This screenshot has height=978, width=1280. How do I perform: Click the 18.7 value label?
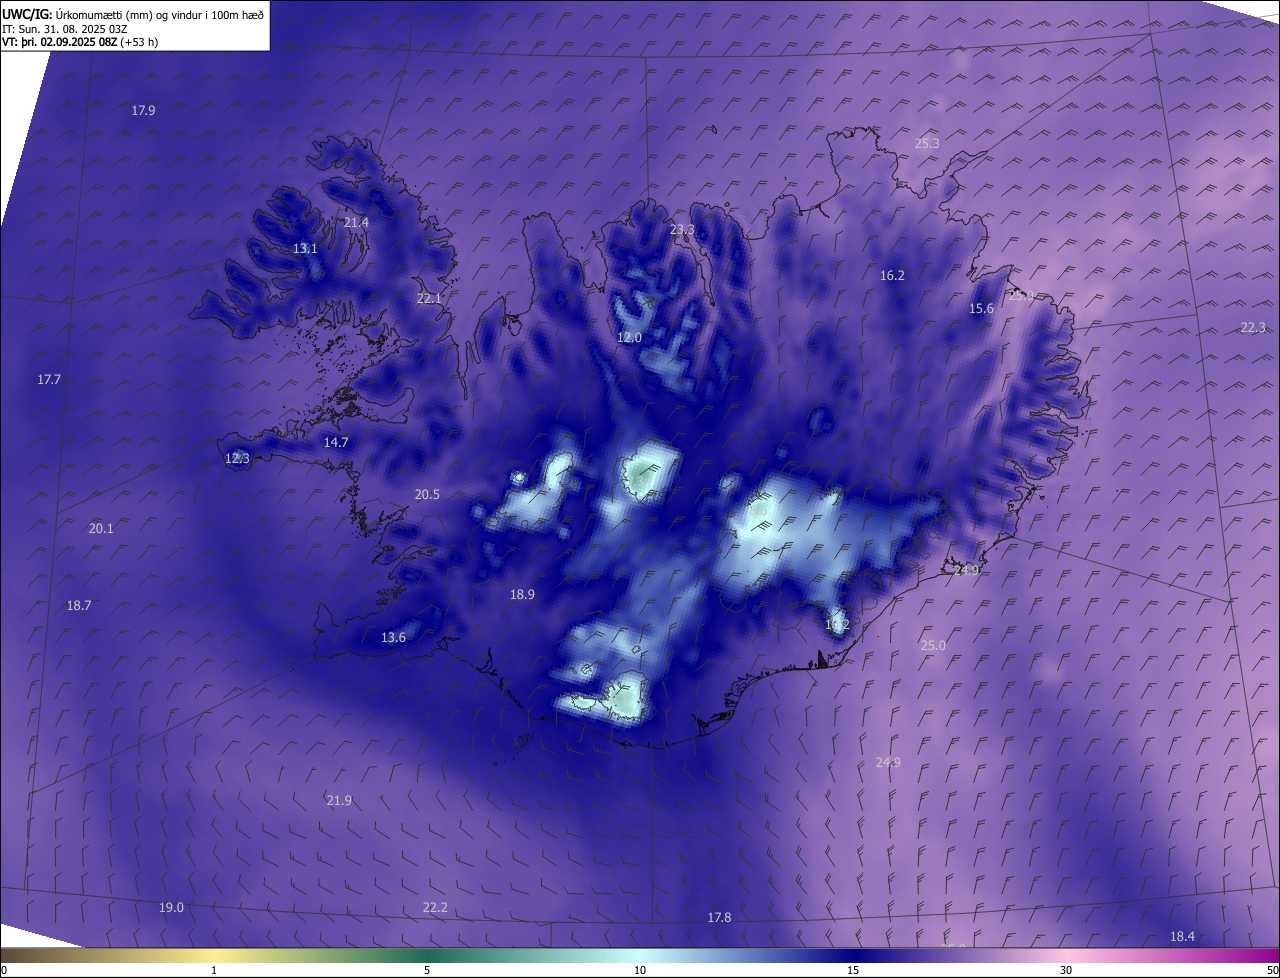(79, 605)
